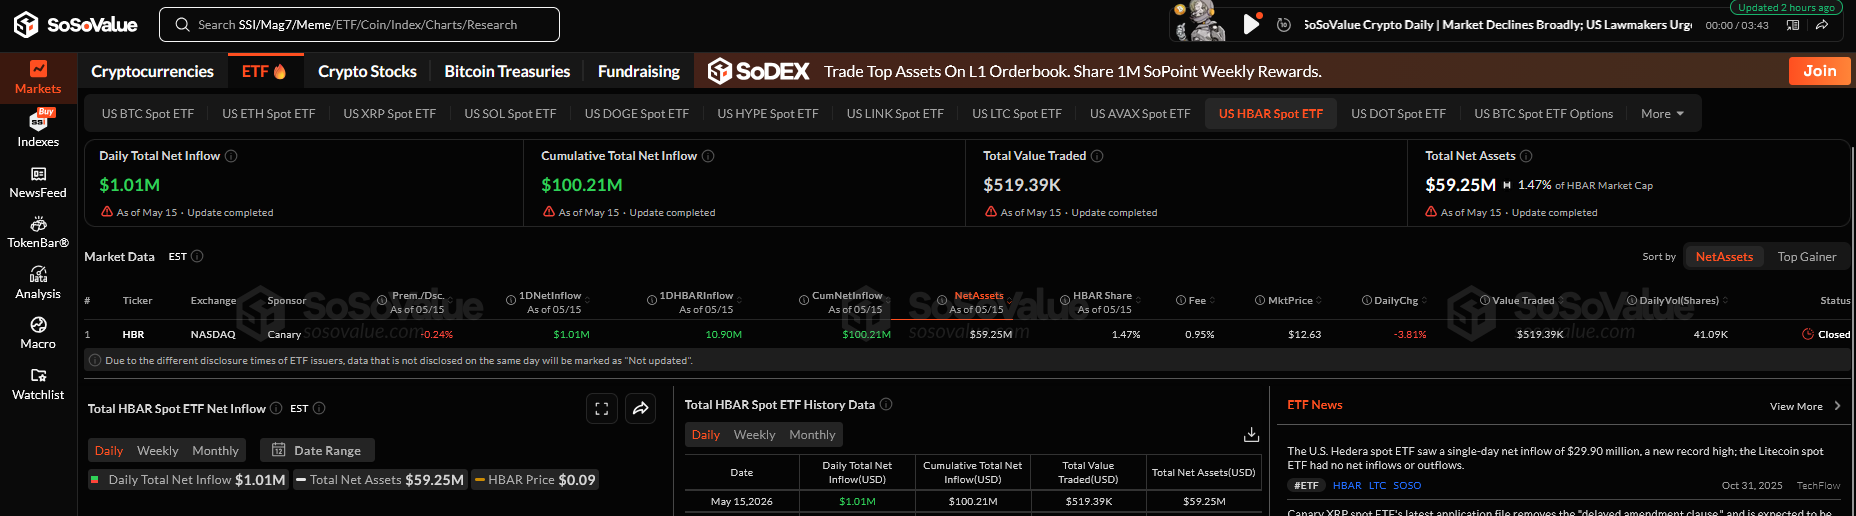
Task: Click the orange Join button
Action: (x=1819, y=71)
